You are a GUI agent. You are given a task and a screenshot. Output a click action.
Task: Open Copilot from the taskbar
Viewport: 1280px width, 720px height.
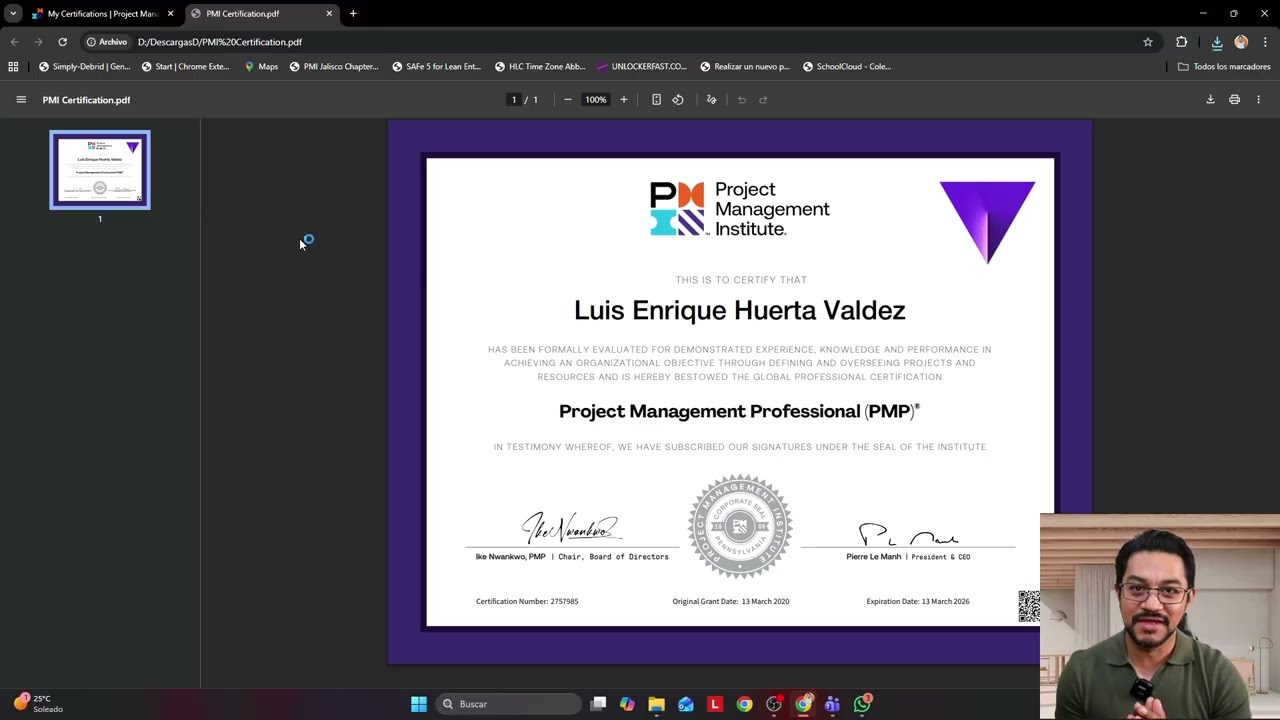[627, 704]
